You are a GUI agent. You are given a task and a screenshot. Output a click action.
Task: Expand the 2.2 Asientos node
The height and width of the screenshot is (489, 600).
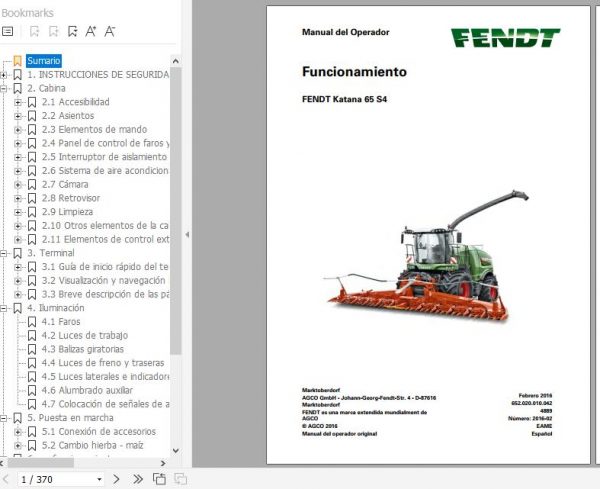(x=18, y=116)
